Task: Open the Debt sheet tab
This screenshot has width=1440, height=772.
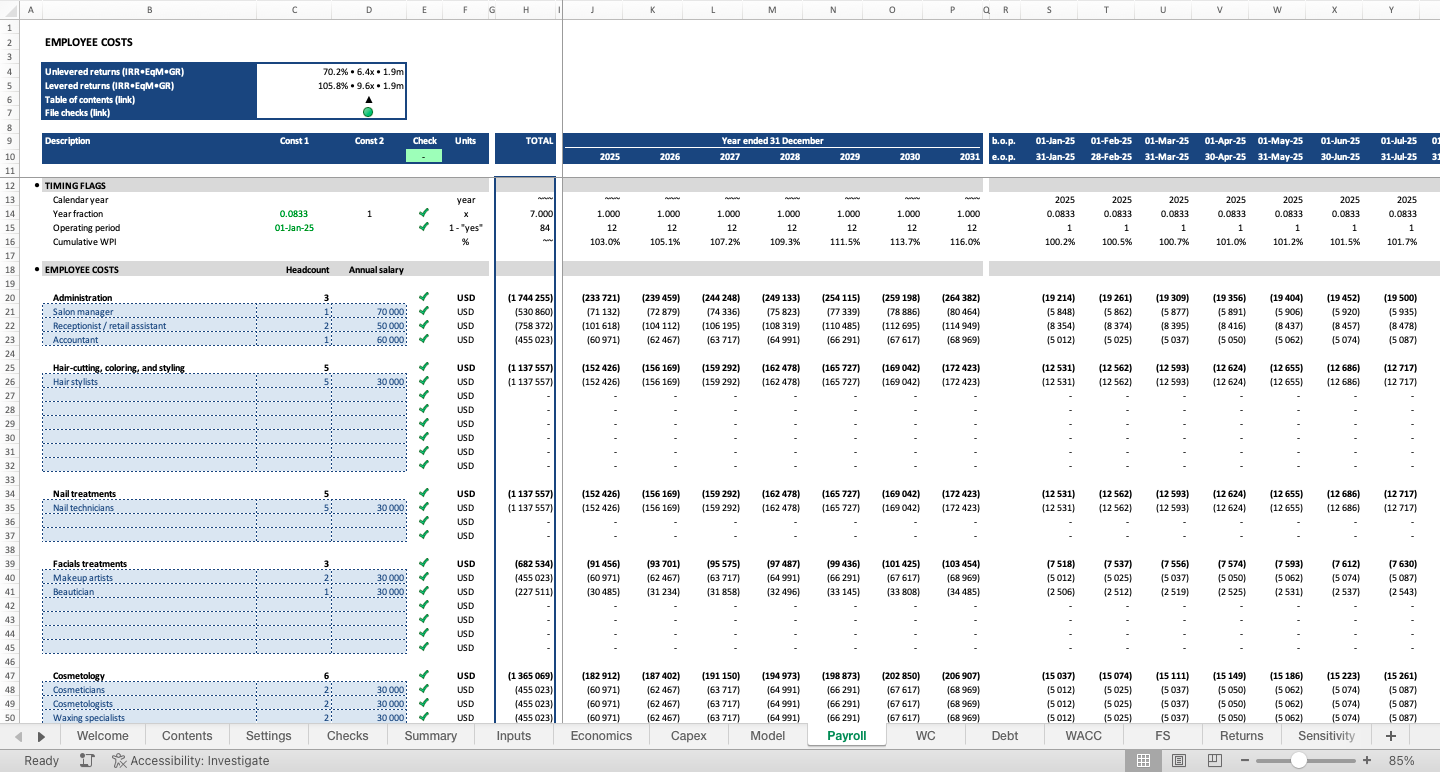Action: [1004, 736]
